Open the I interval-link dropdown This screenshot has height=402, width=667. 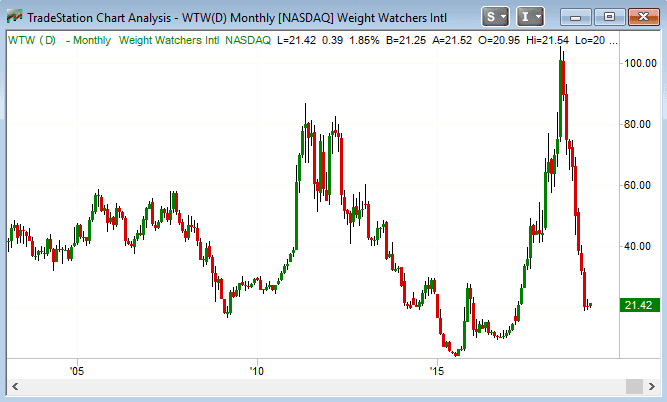pyautogui.click(x=530, y=17)
